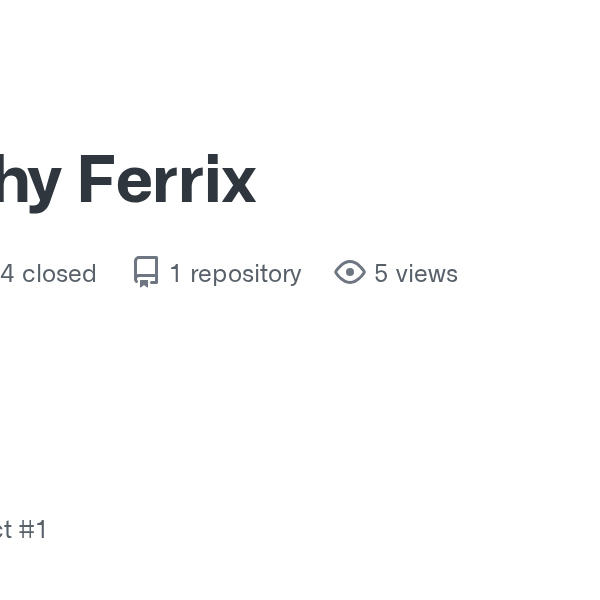
Task: Click the word views
Action: pyautogui.click(x=427, y=274)
